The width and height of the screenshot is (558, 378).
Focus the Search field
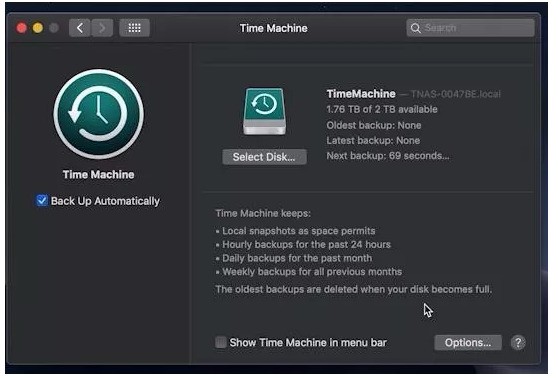(x=470, y=28)
